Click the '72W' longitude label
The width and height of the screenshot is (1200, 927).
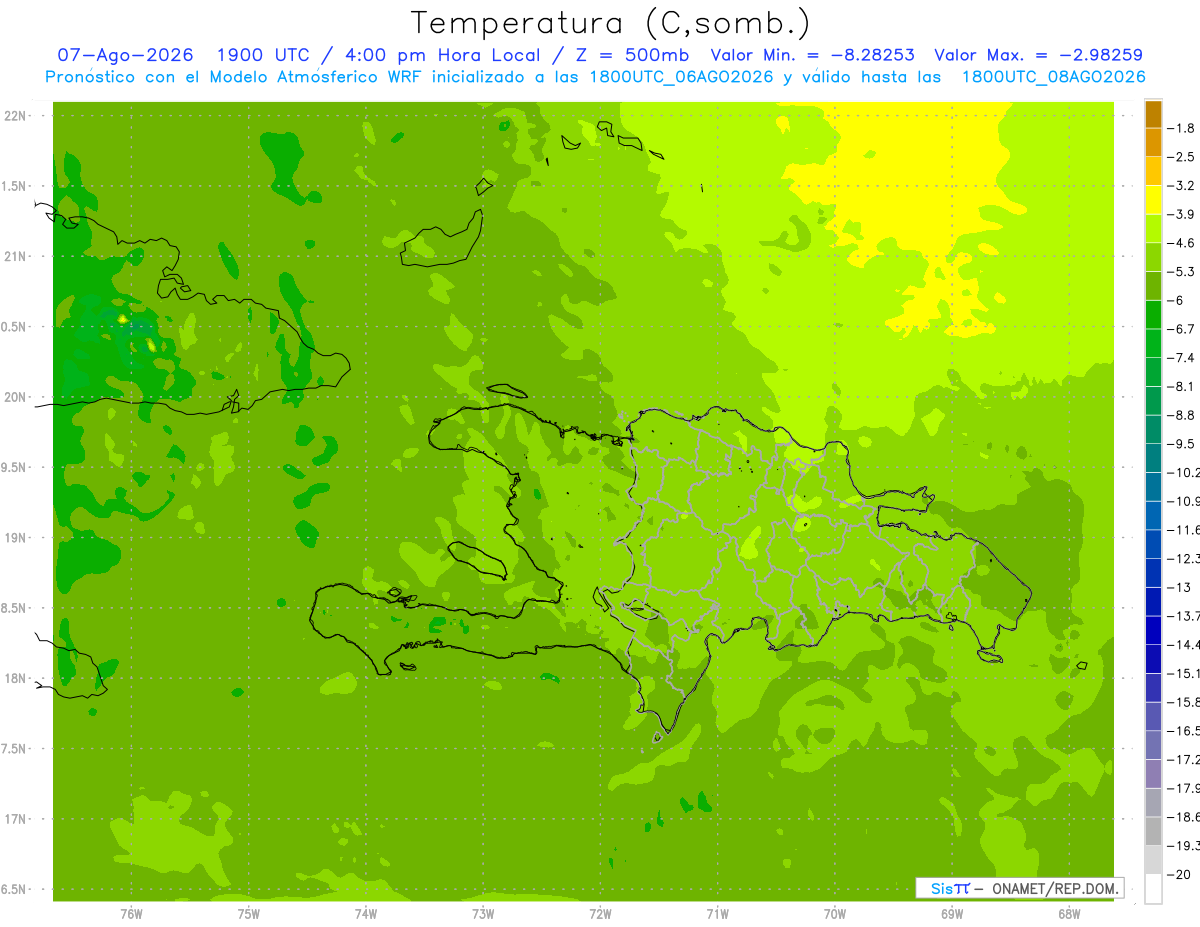point(600,914)
